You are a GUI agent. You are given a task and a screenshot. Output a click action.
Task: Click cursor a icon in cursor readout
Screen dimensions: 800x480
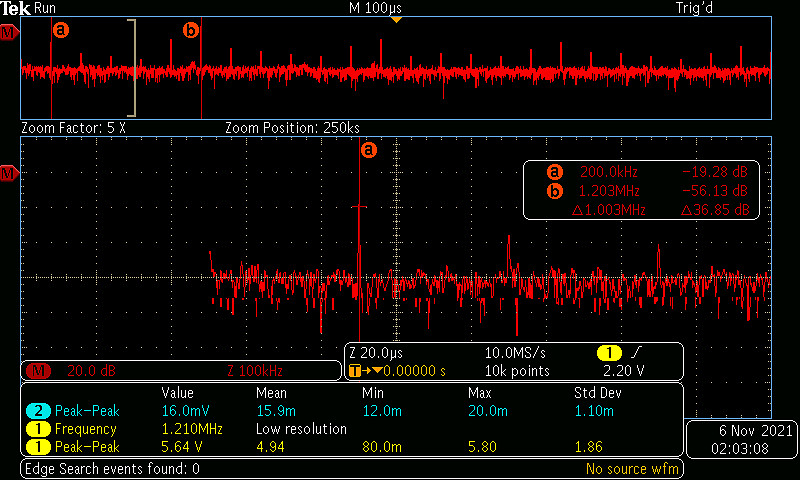555,172
